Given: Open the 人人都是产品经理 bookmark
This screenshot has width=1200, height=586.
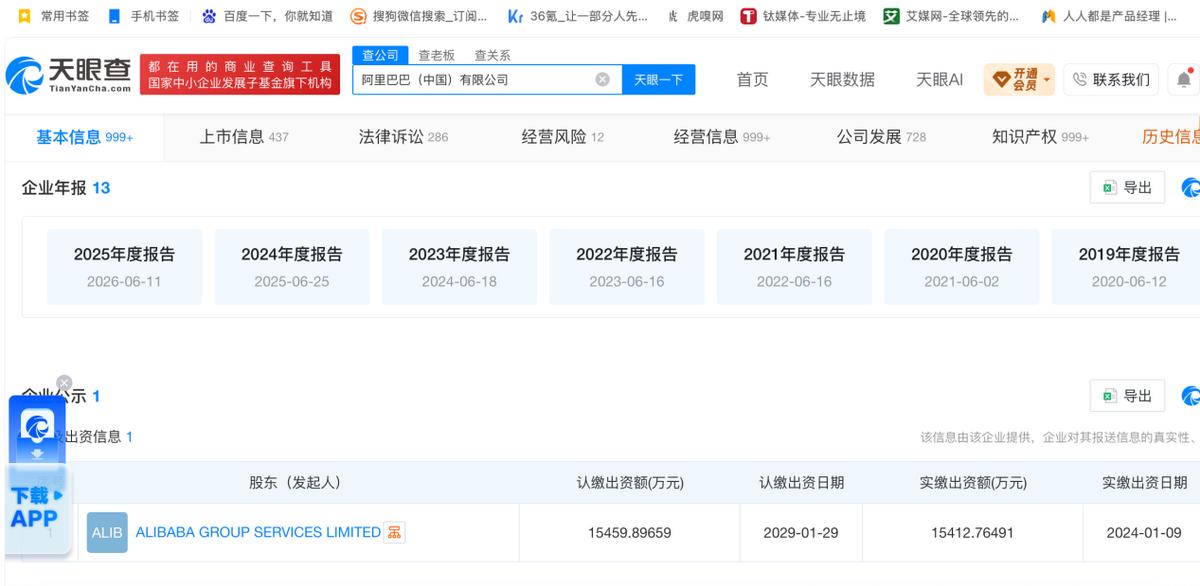Looking at the screenshot, I should 1108,16.
